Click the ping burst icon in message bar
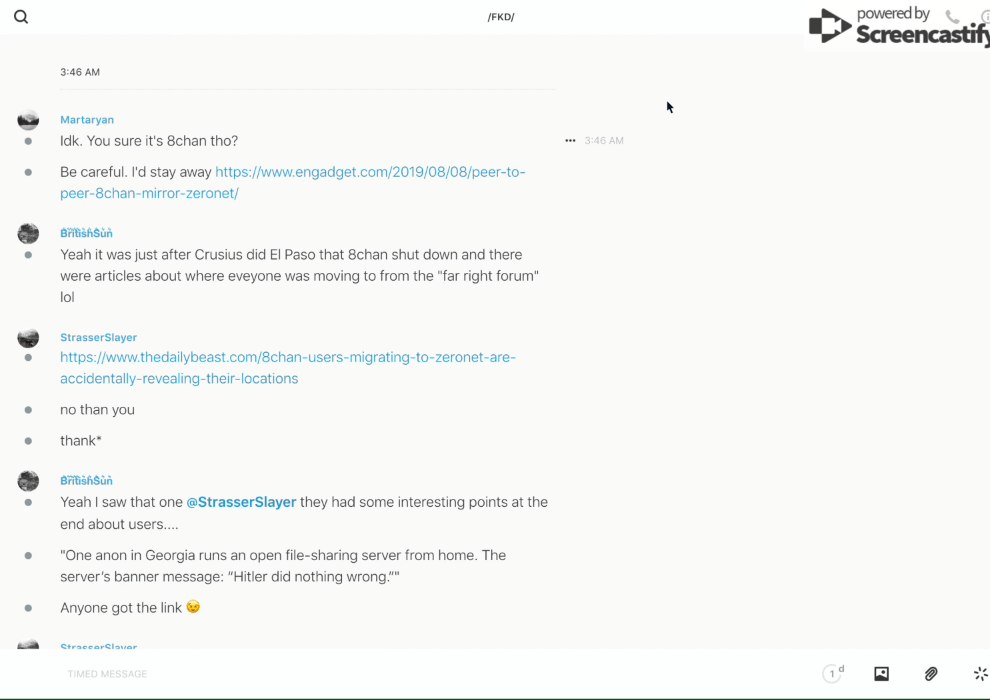Viewport: 990px width, 700px height. 980,674
